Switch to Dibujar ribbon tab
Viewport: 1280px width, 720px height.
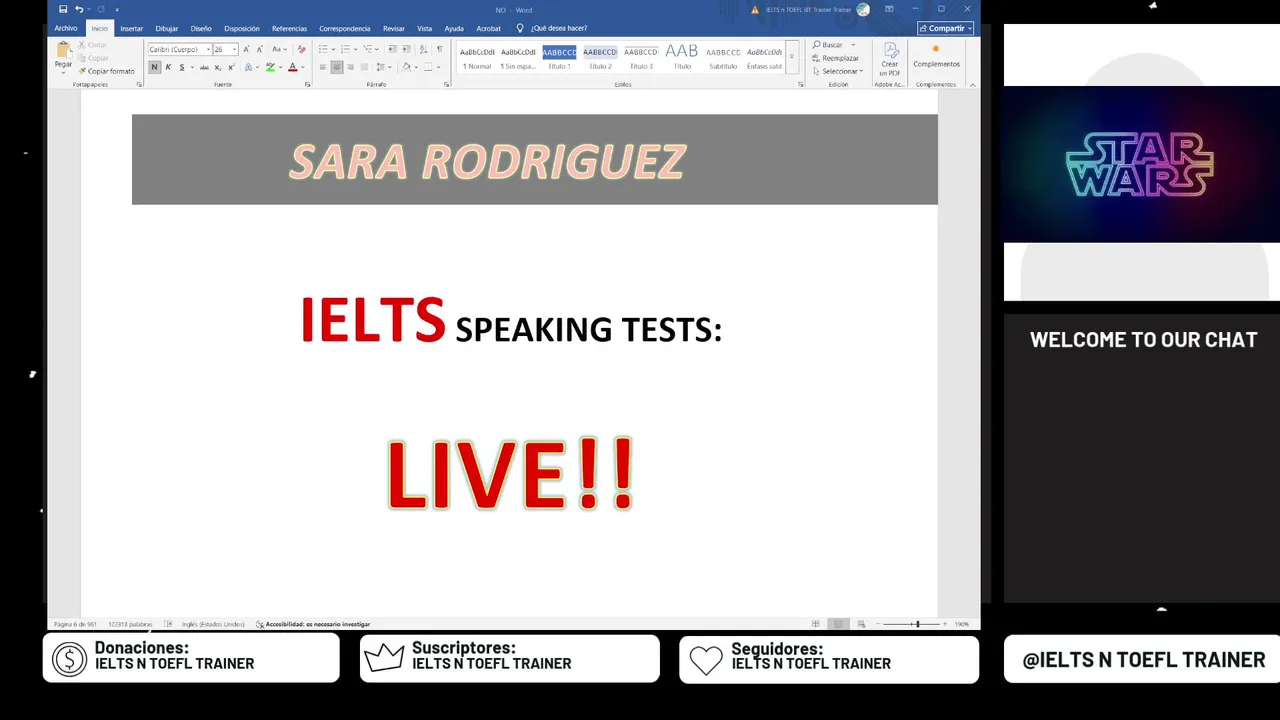tap(167, 28)
